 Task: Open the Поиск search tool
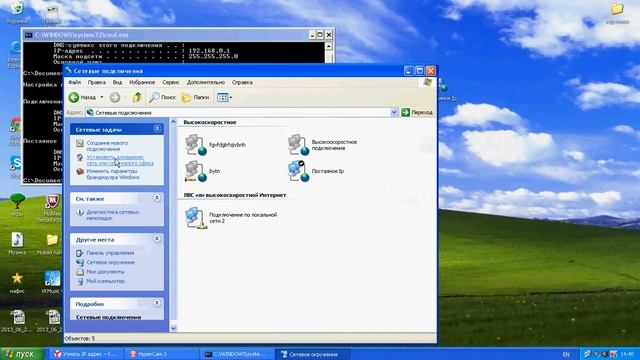tap(162, 97)
